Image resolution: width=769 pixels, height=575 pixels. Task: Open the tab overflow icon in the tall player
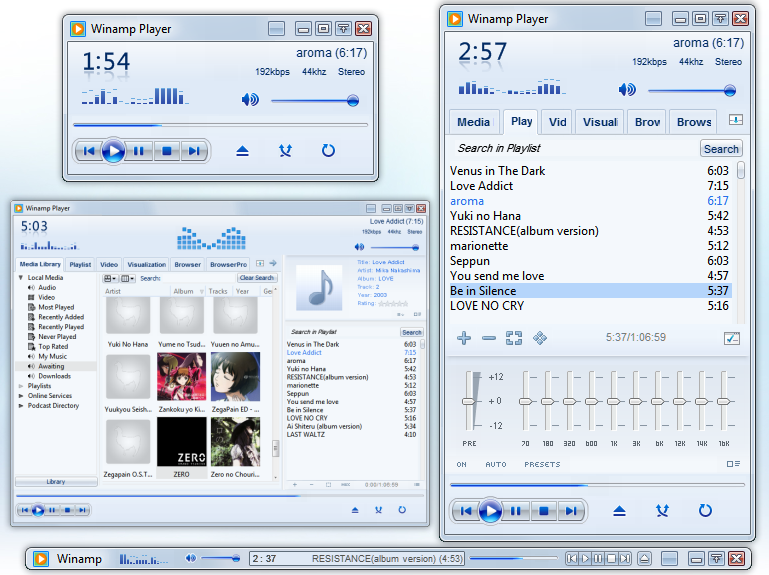point(736,120)
